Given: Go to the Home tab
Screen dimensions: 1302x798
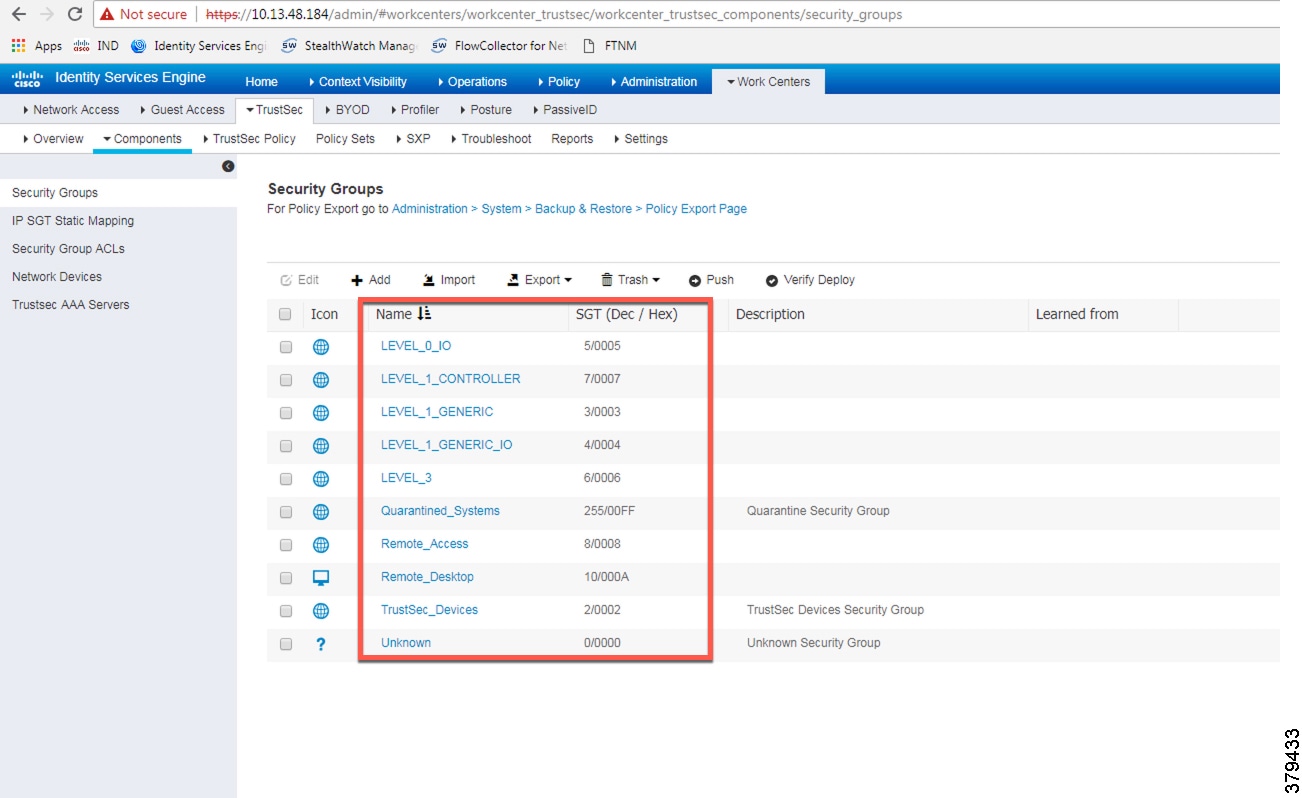Looking at the screenshot, I should (x=262, y=82).
